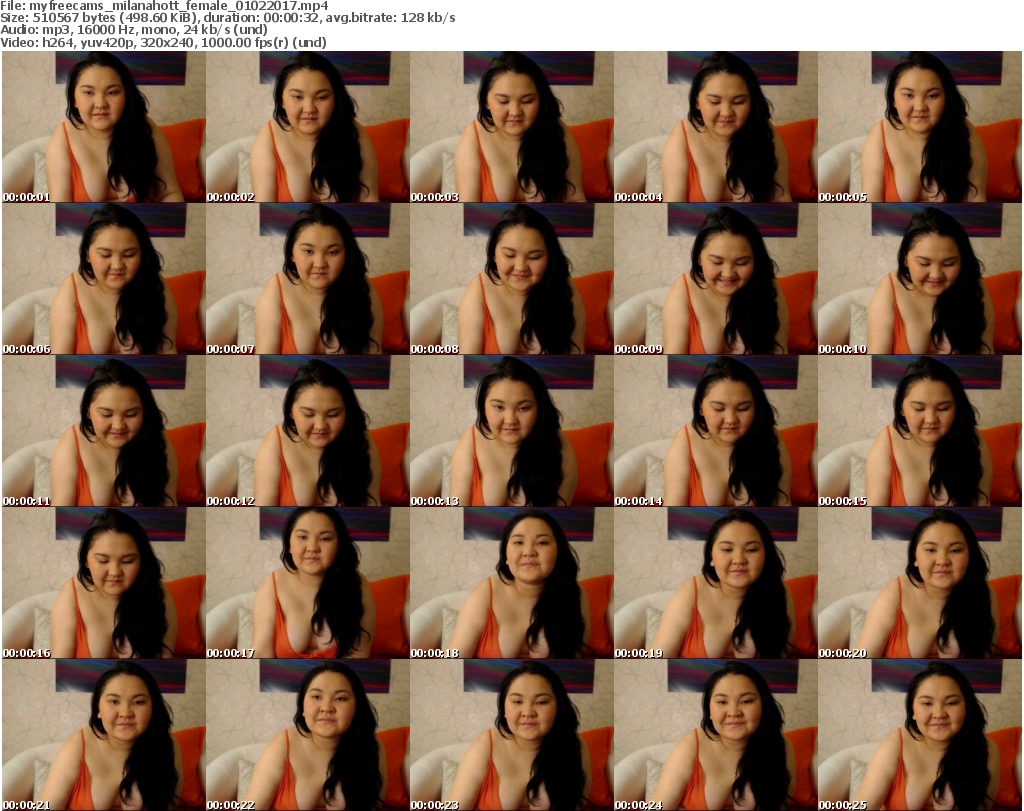Click the 'Audio: mp3, 16000 Hz' line
Image resolution: width=1024 pixels, height=811 pixels.
tap(134, 30)
